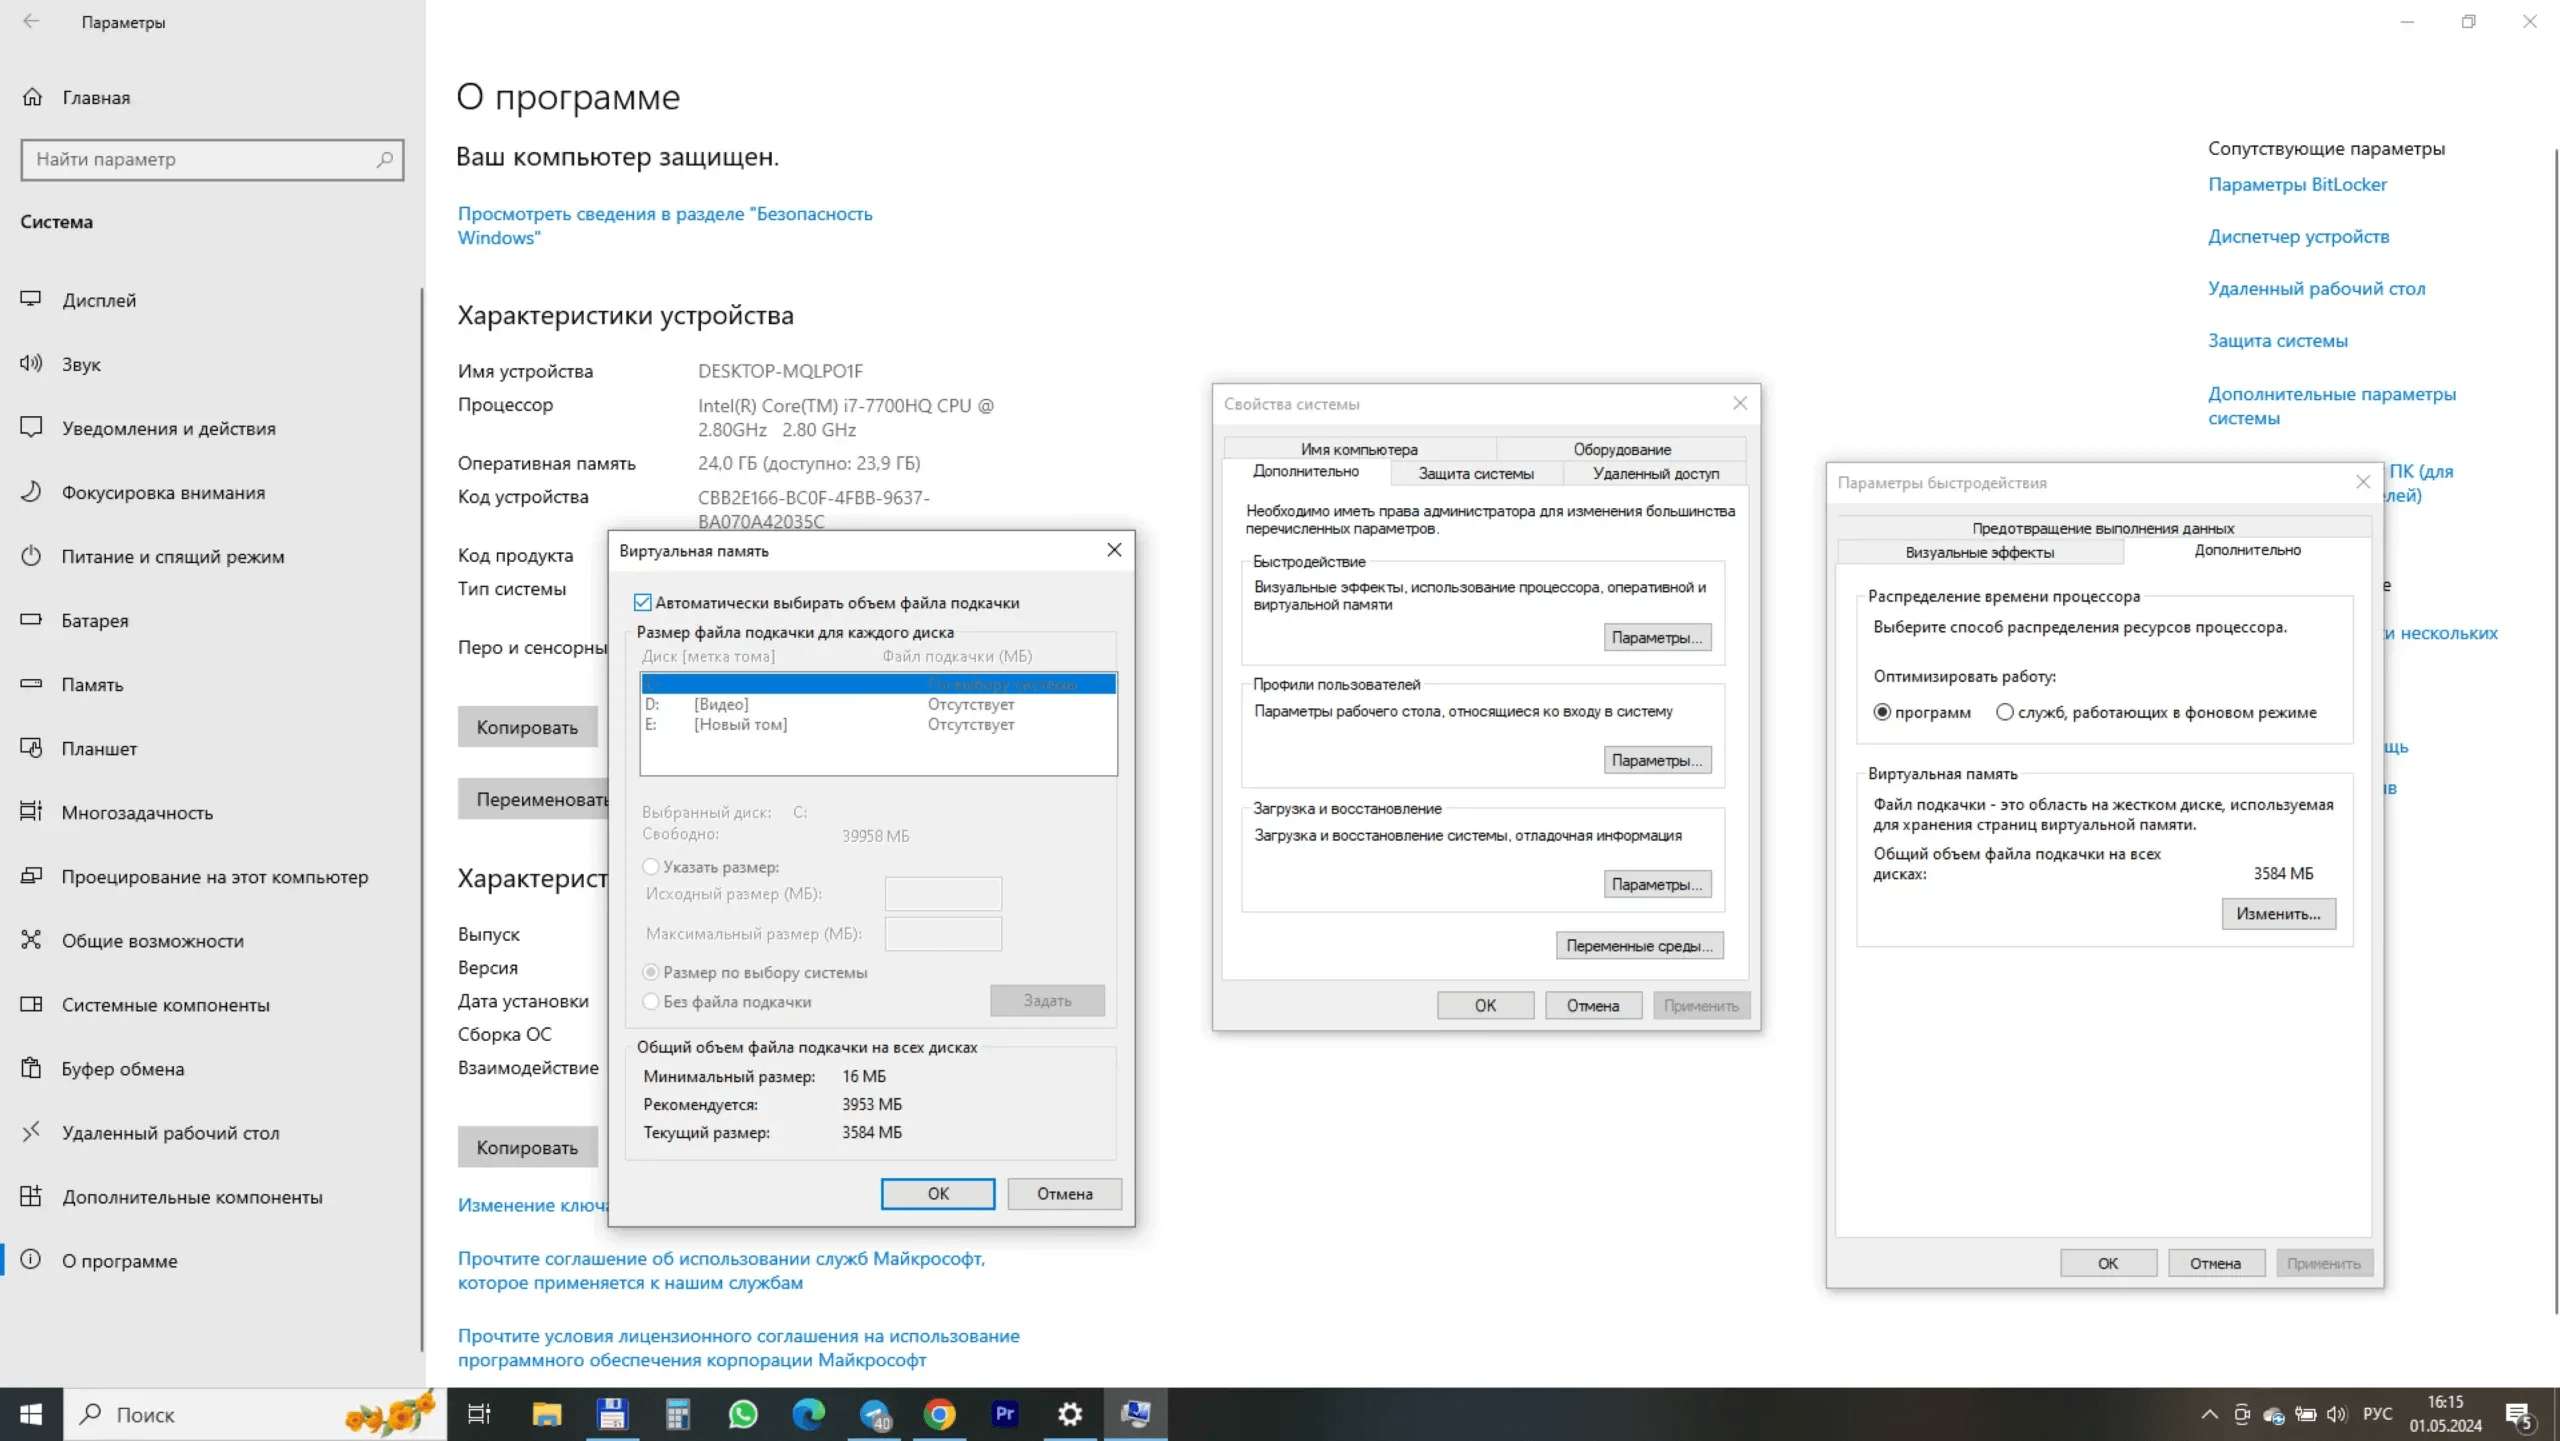Uncheck automatic paging file size checkbox
Viewport: 2560px width, 1441px height.
pos(643,603)
